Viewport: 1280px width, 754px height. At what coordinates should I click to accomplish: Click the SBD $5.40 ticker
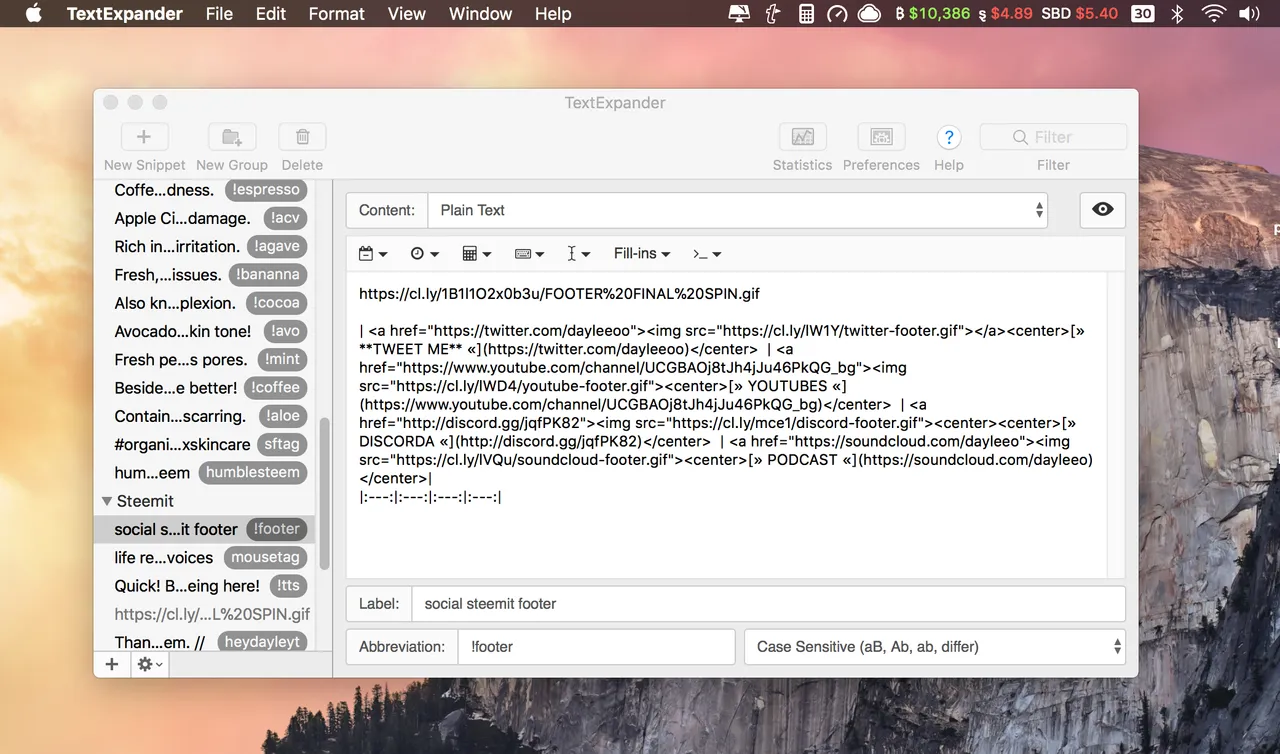pos(1080,14)
